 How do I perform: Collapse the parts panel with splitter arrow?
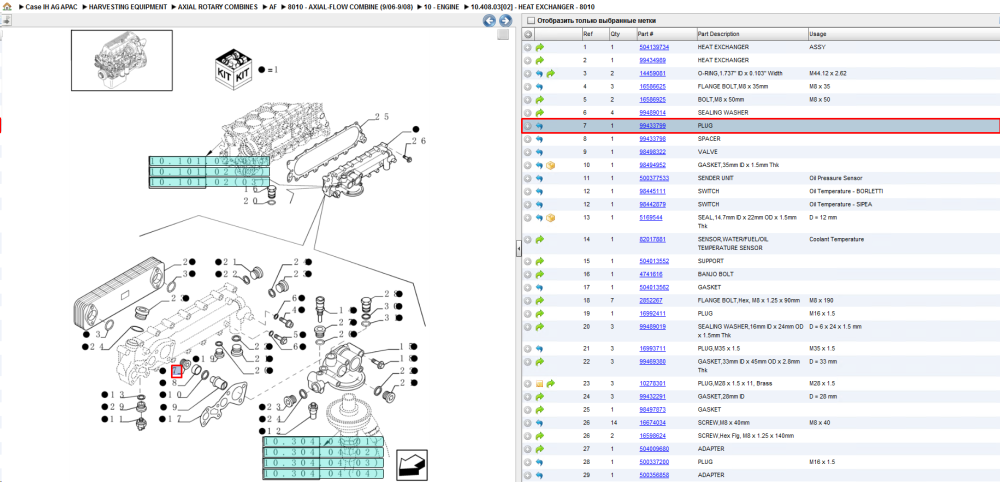point(519,249)
